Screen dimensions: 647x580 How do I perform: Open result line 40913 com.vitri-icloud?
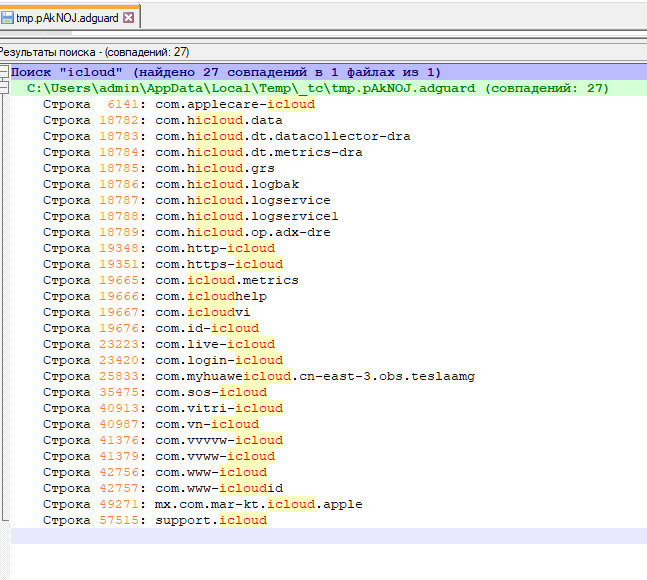point(163,408)
